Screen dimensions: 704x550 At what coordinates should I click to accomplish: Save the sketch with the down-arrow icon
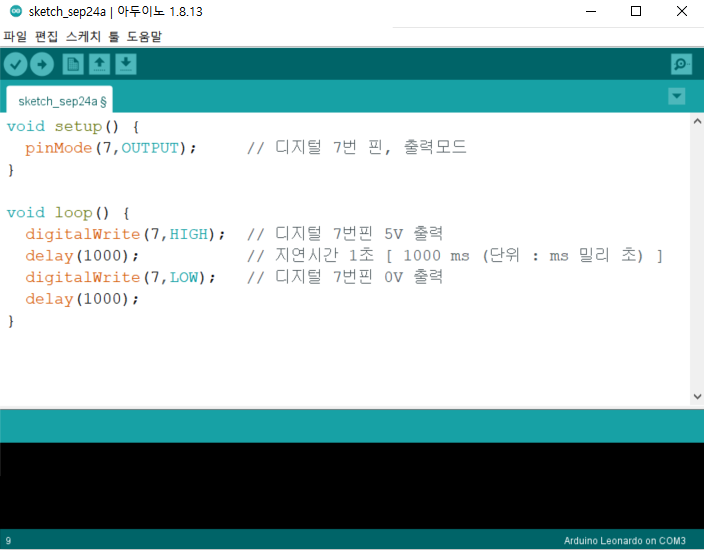[126, 64]
